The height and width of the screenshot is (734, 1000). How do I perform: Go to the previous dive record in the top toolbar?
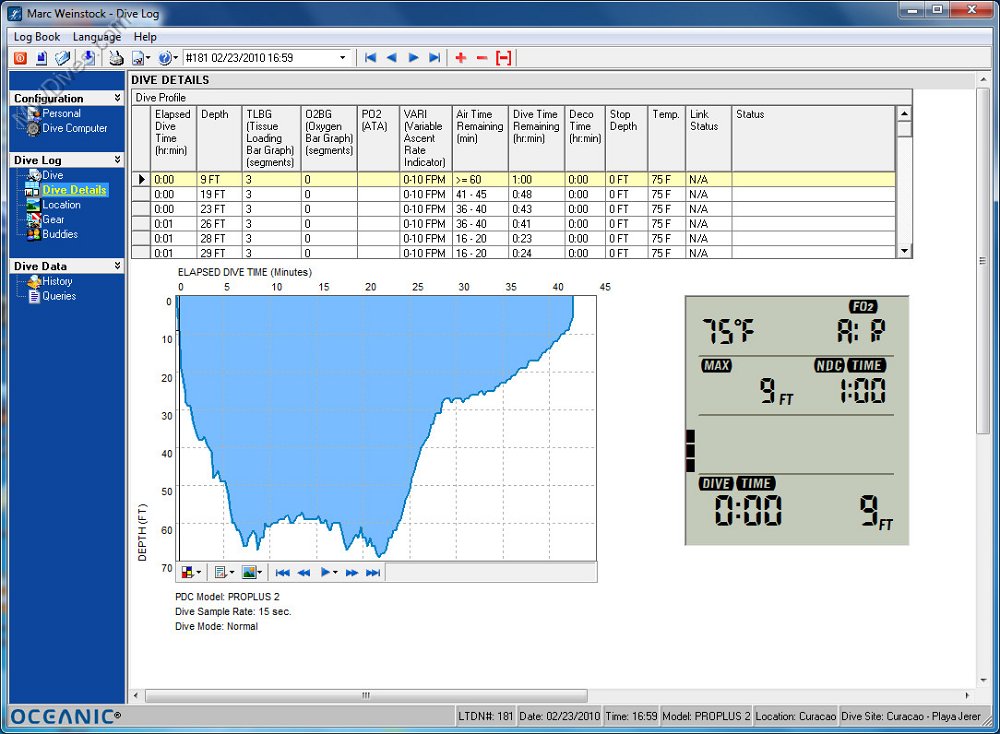[392, 58]
